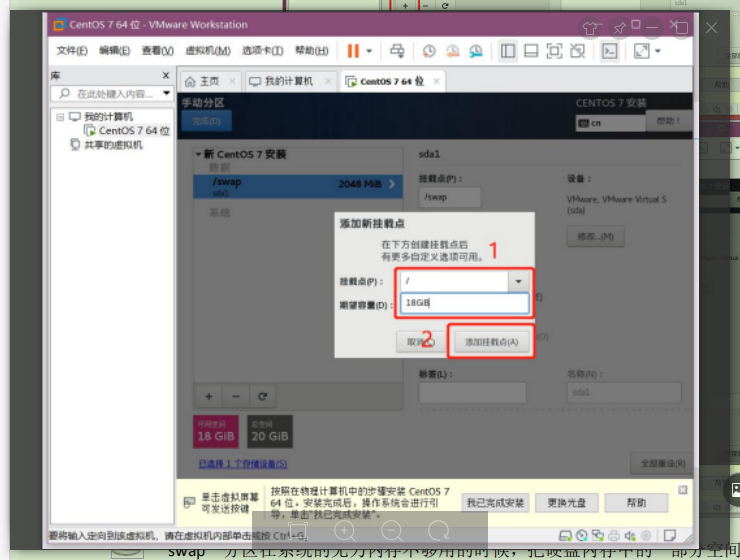
Task: Click the stretch guest display icon
Action: click(x=641, y=51)
